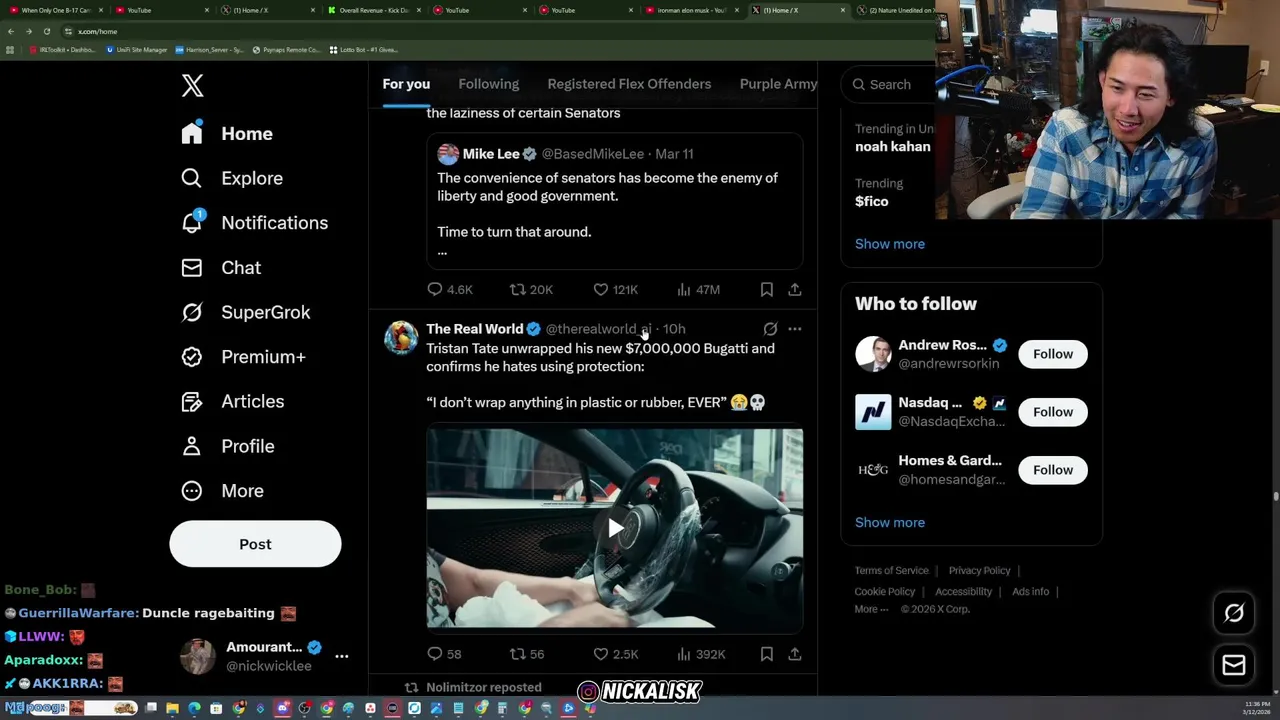Click the Post button
This screenshot has height=720, width=1280.
tap(255, 544)
